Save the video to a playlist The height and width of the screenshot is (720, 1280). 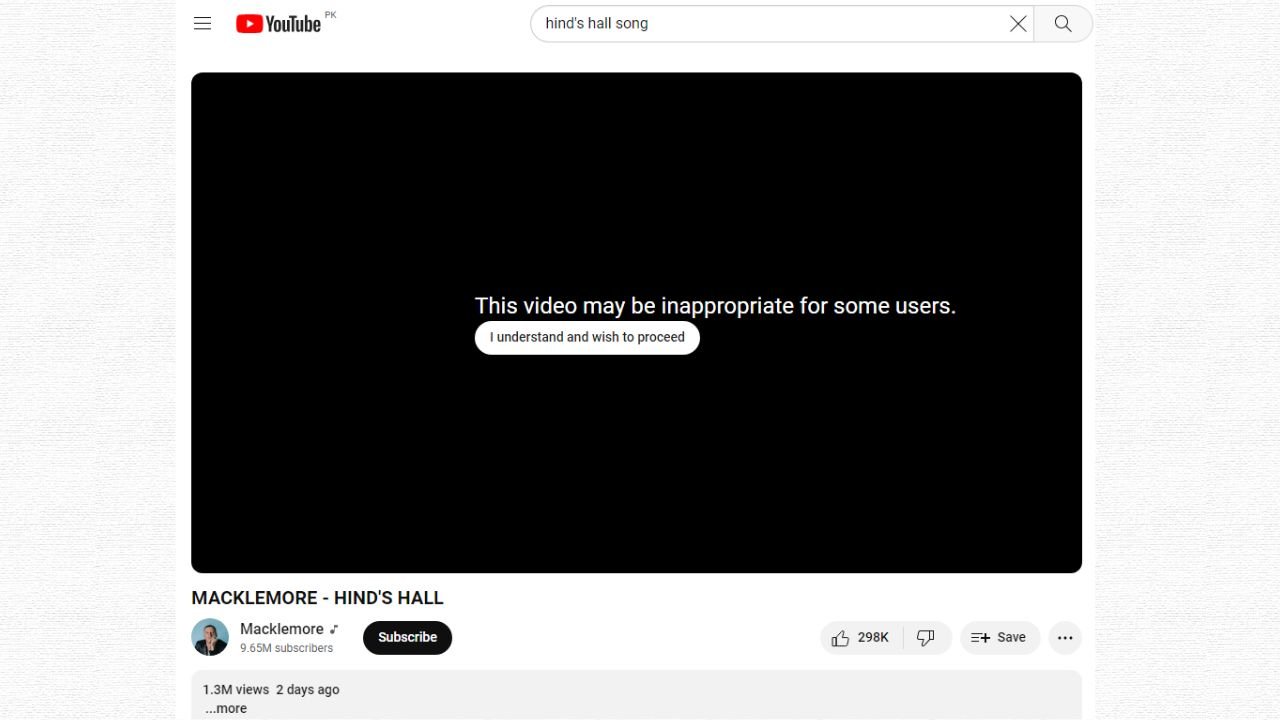(x=1000, y=638)
